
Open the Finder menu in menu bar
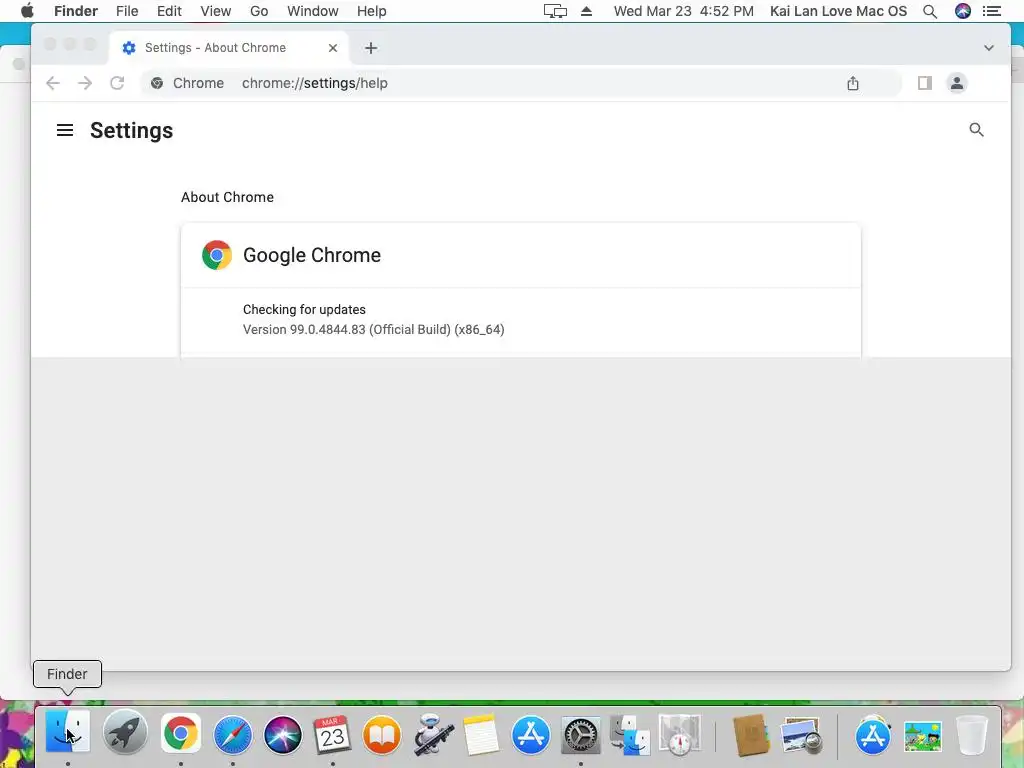click(x=76, y=11)
